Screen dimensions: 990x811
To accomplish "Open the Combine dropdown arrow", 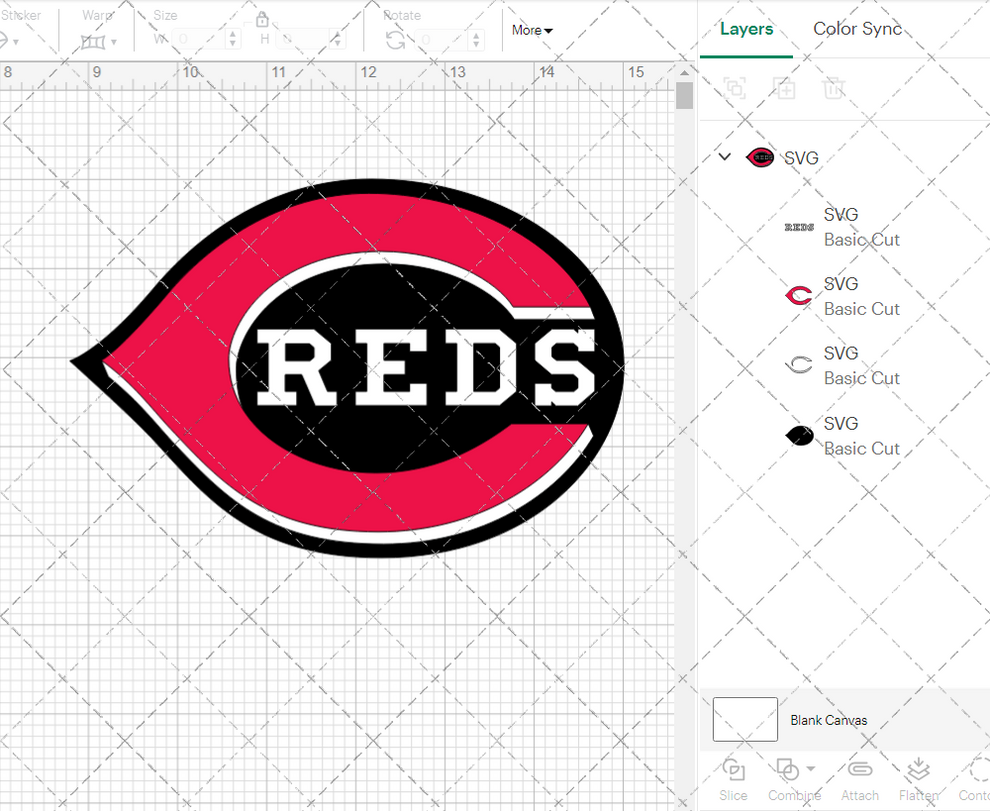I will pos(810,771).
